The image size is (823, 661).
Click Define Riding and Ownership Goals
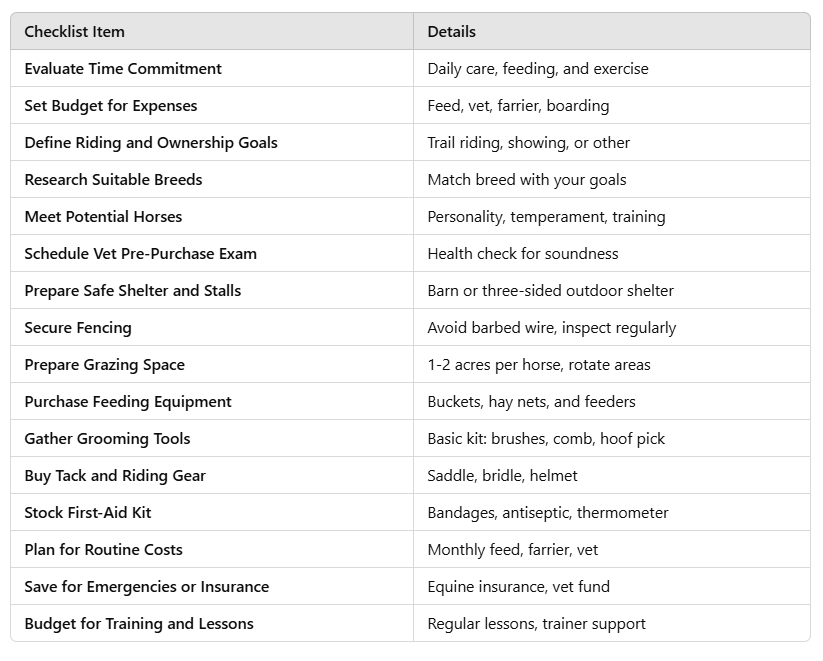click(x=151, y=143)
